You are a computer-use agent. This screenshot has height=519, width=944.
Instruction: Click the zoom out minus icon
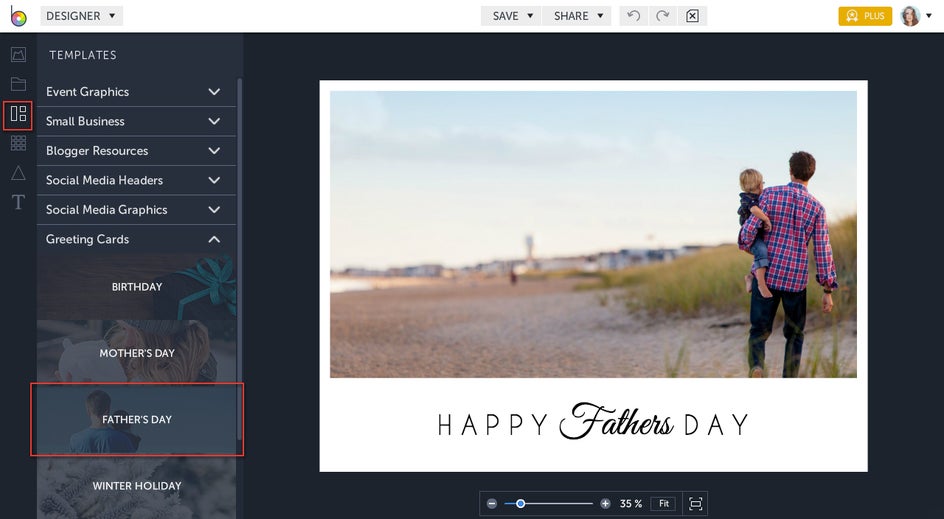click(x=492, y=503)
